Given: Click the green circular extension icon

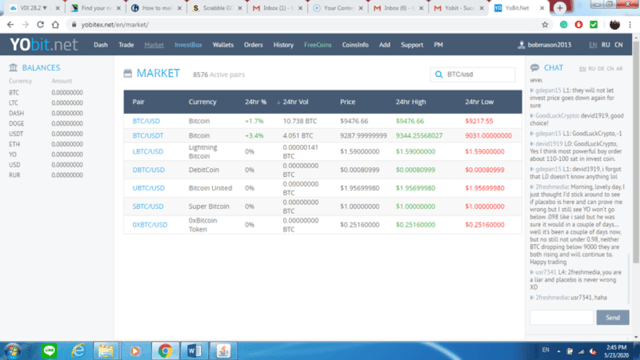Looking at the screenshot, I should click(564, 24).
